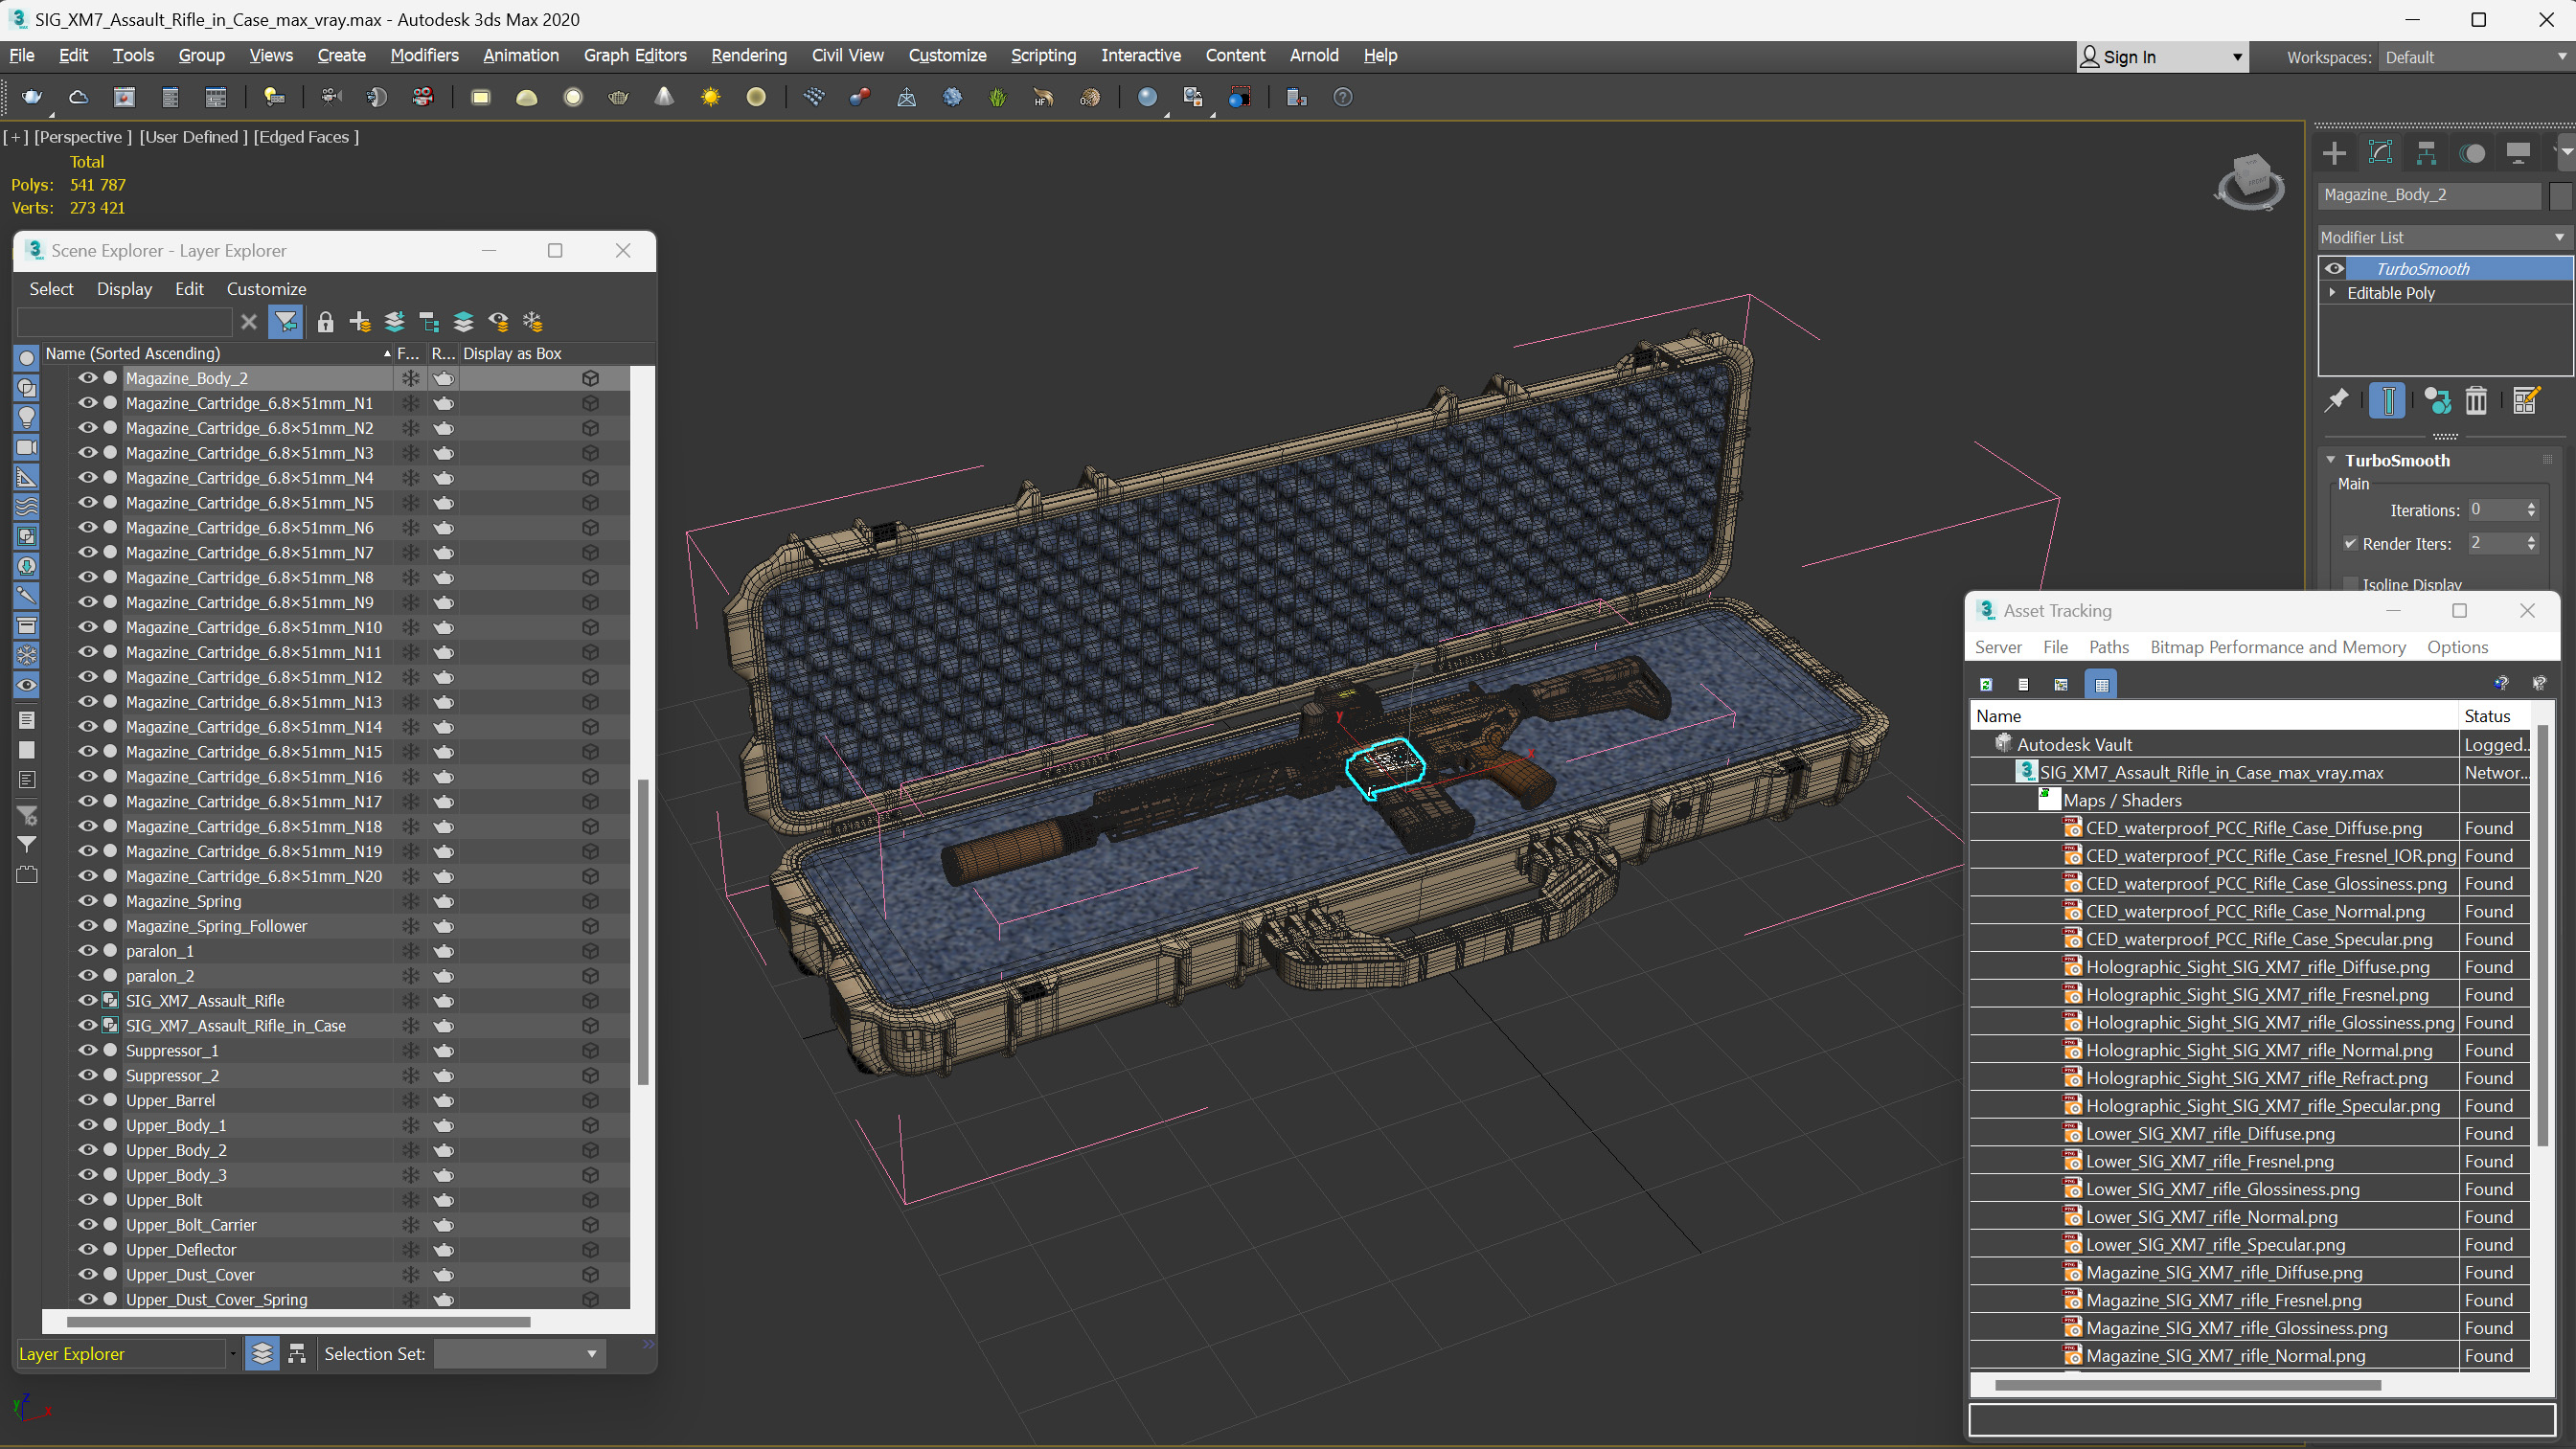
Task: Click the help question mark toolbar icon
Action: (x=1343, y=97)
